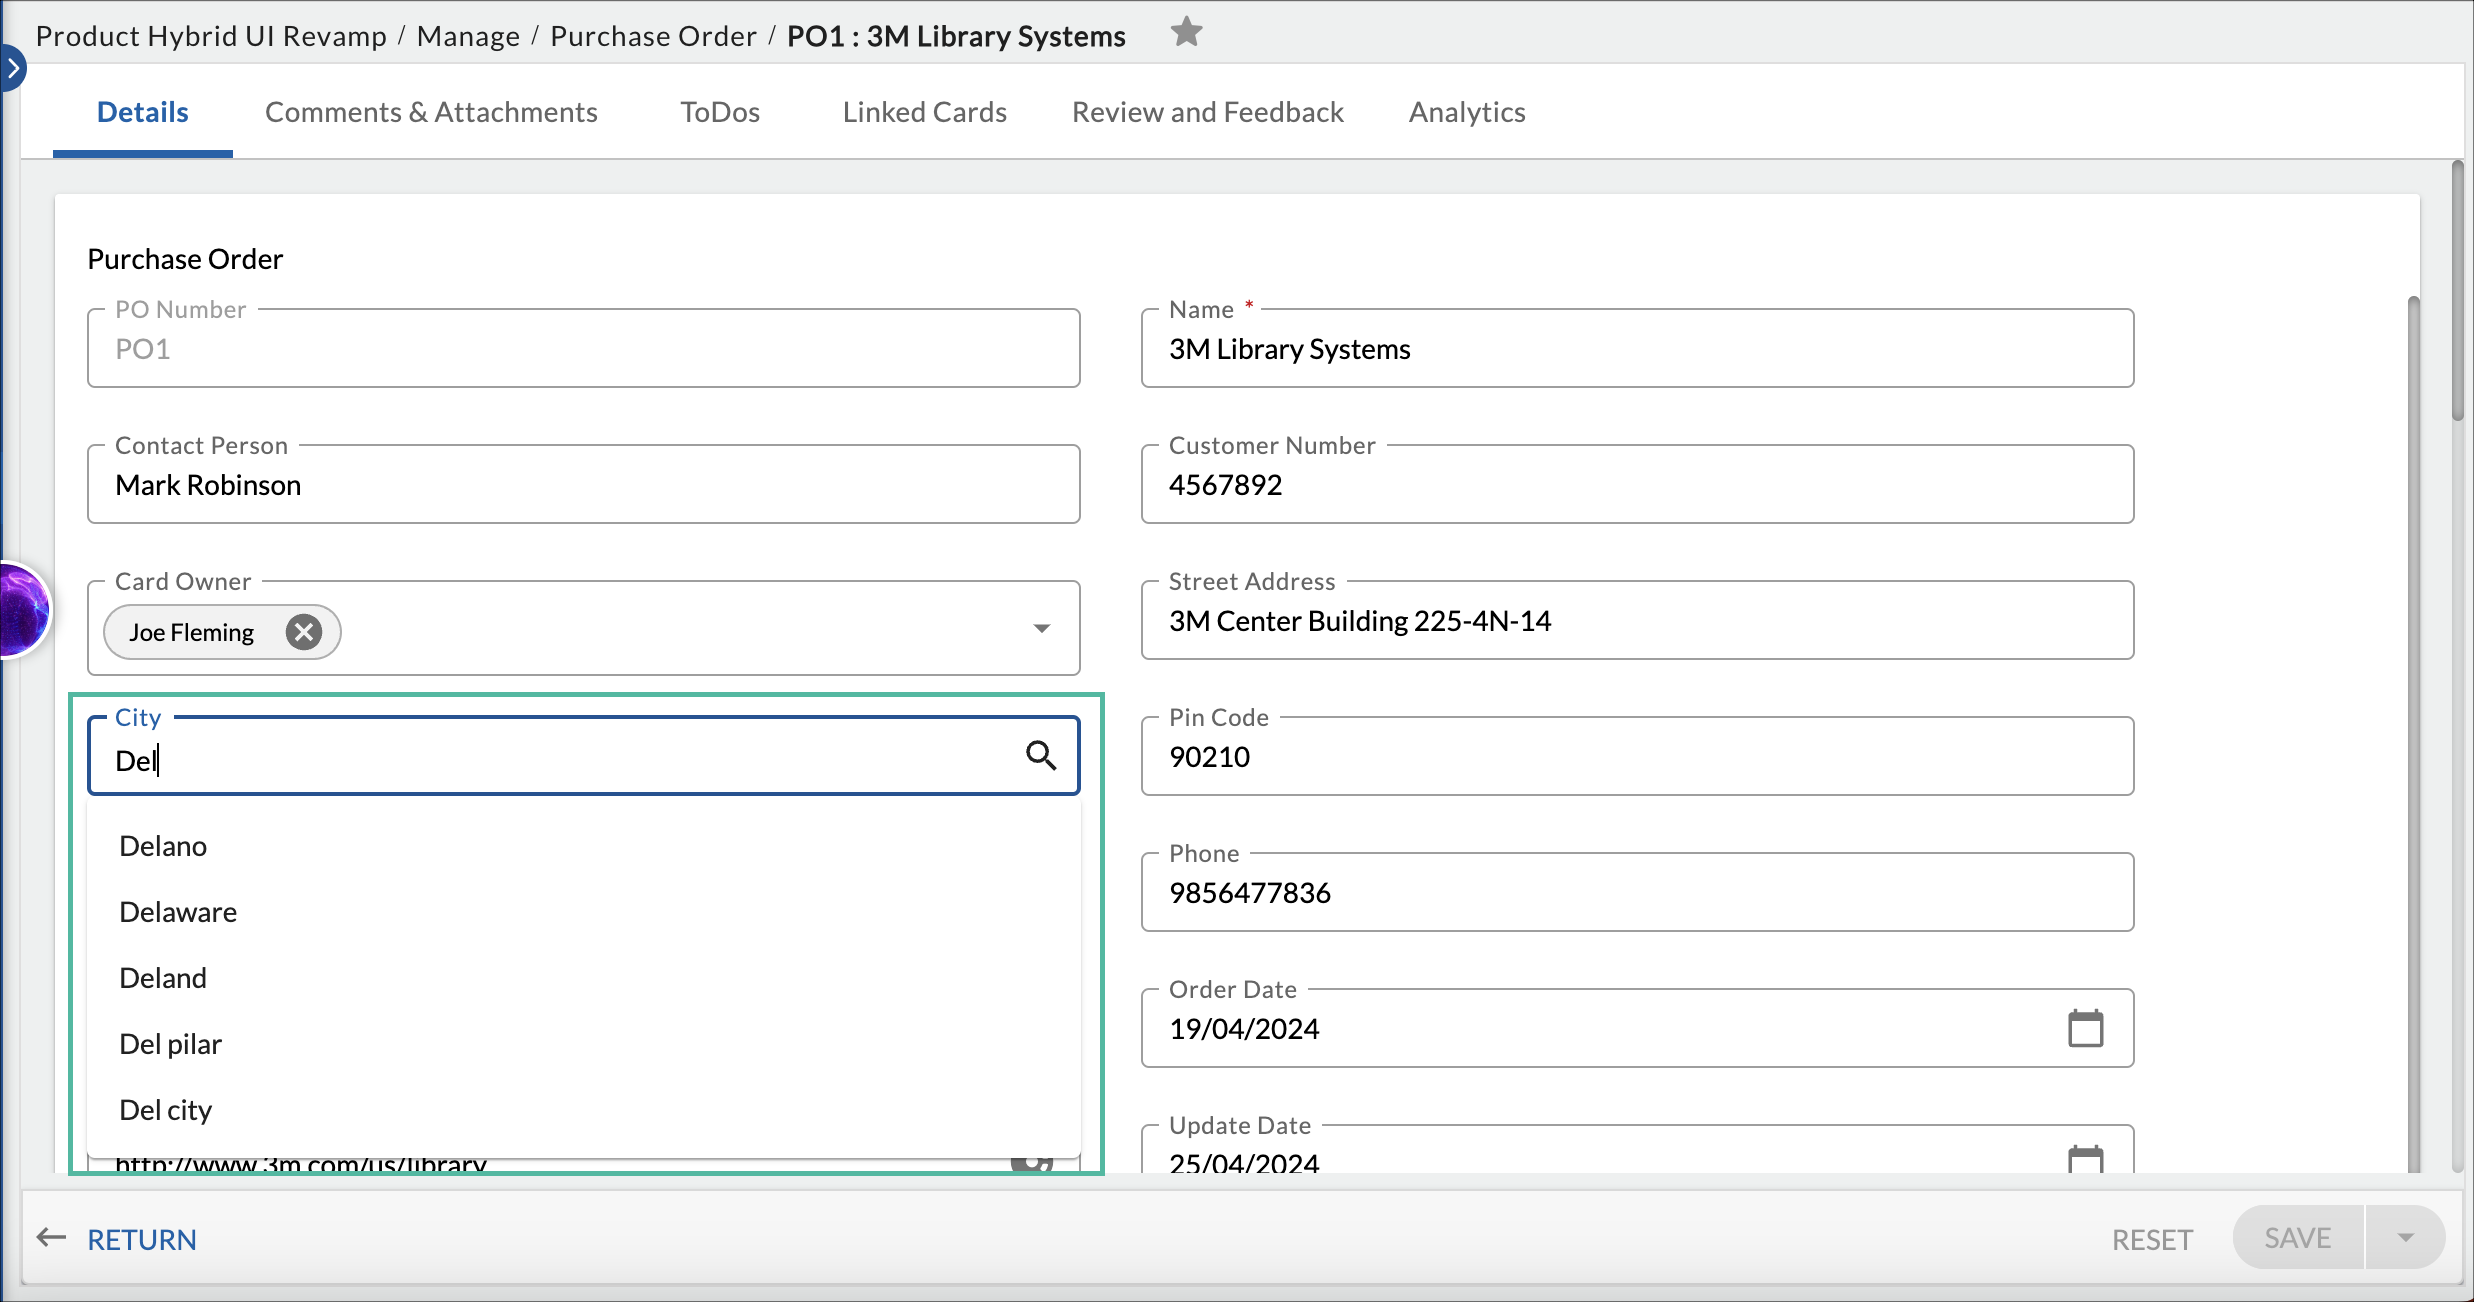Open Product Hybrid UI Revamp breadcrumb

pyautogui.click(x=212, y=36)
